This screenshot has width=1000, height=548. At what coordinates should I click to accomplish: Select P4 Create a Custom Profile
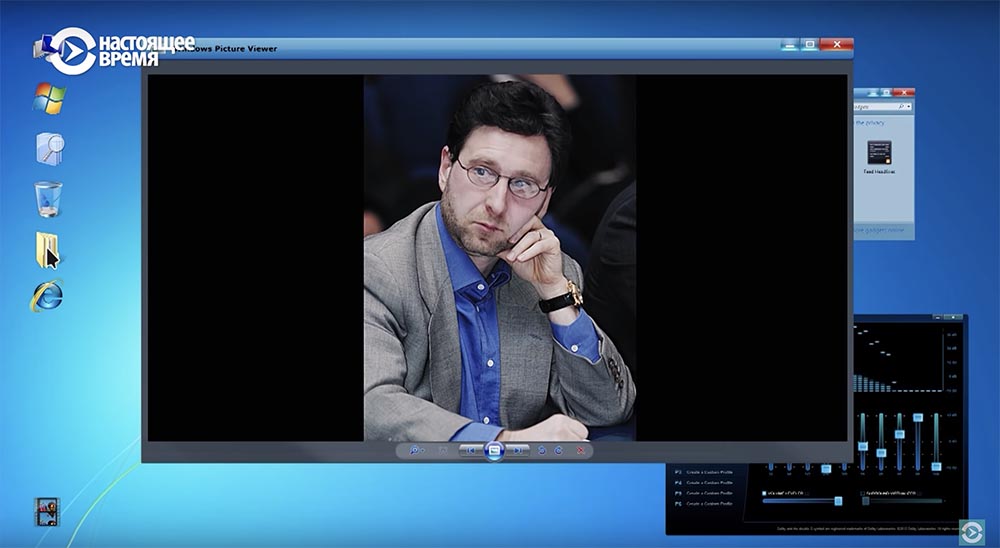pos(704,483)
